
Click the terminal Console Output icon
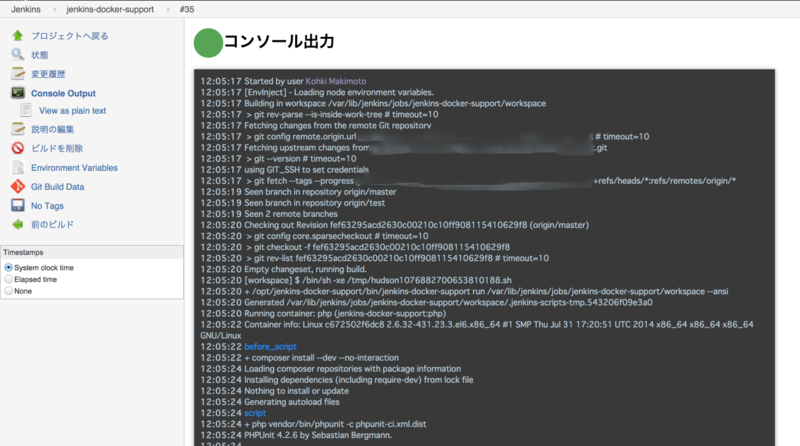(x=18, y=92)
